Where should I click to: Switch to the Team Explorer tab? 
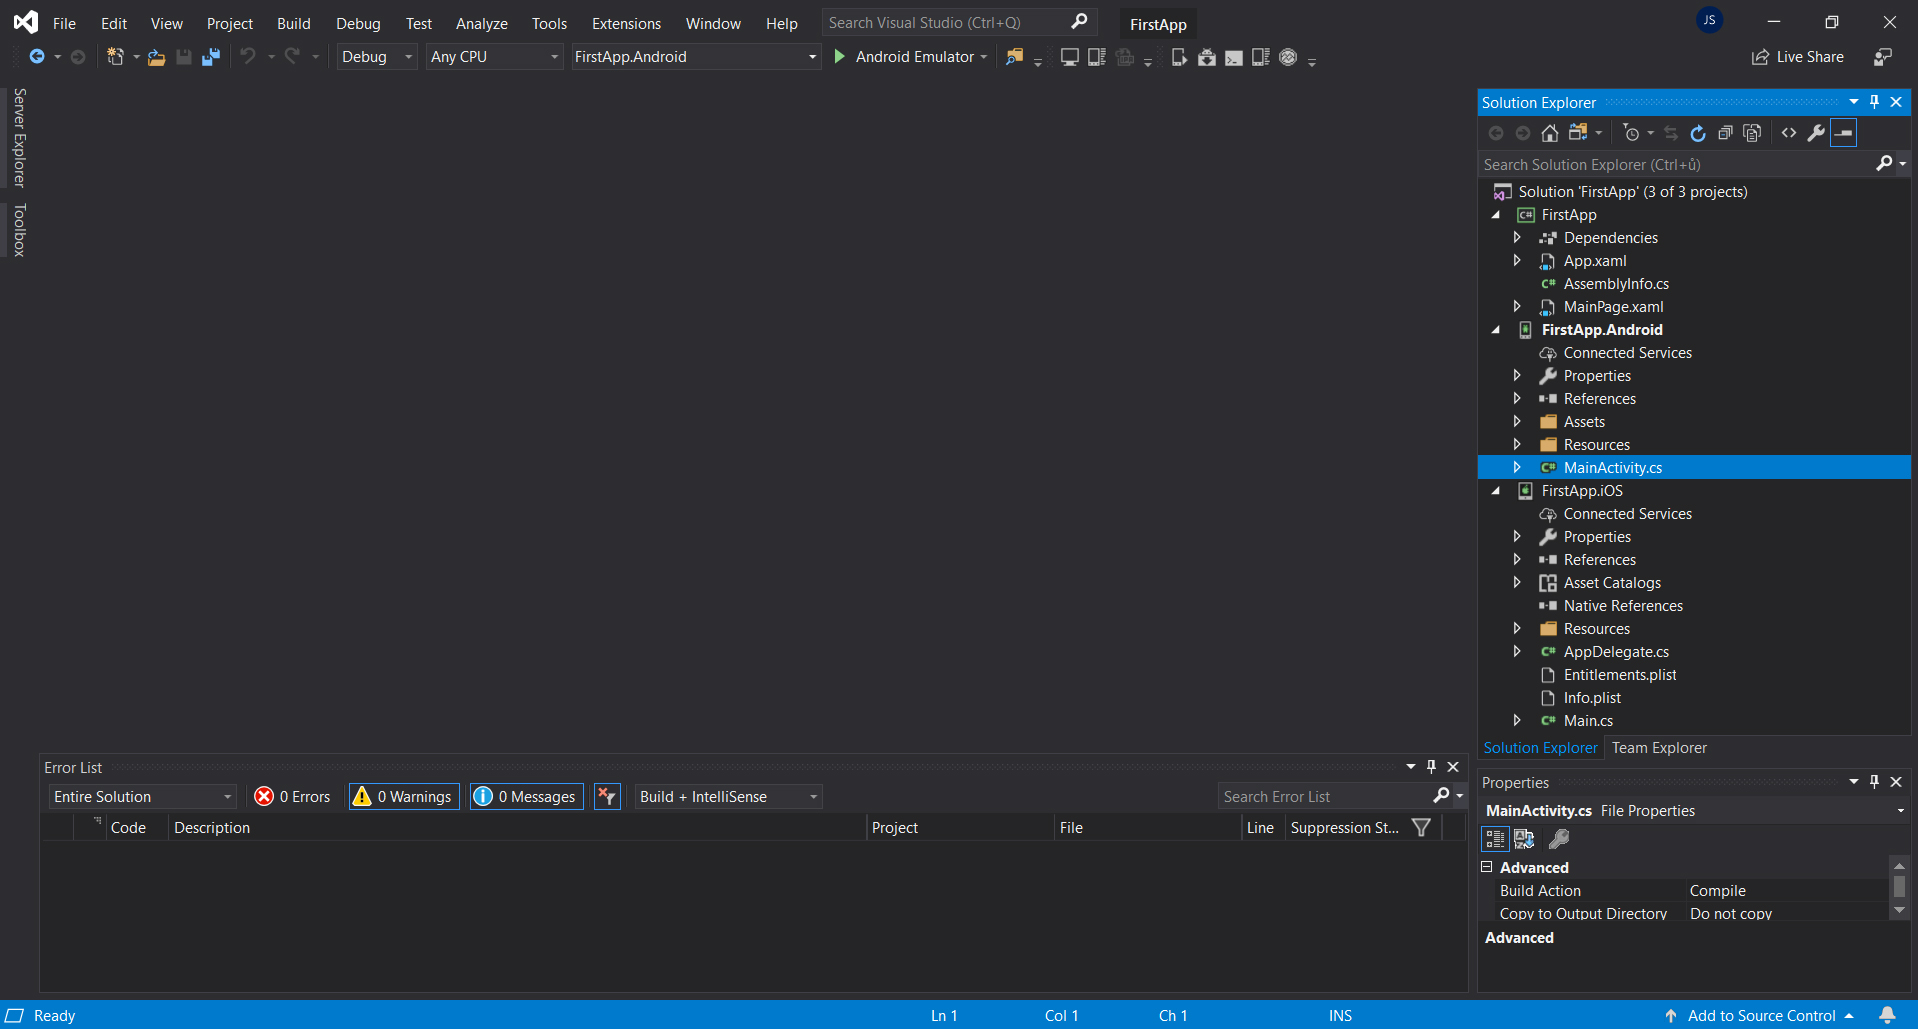tap(1660, 747)
